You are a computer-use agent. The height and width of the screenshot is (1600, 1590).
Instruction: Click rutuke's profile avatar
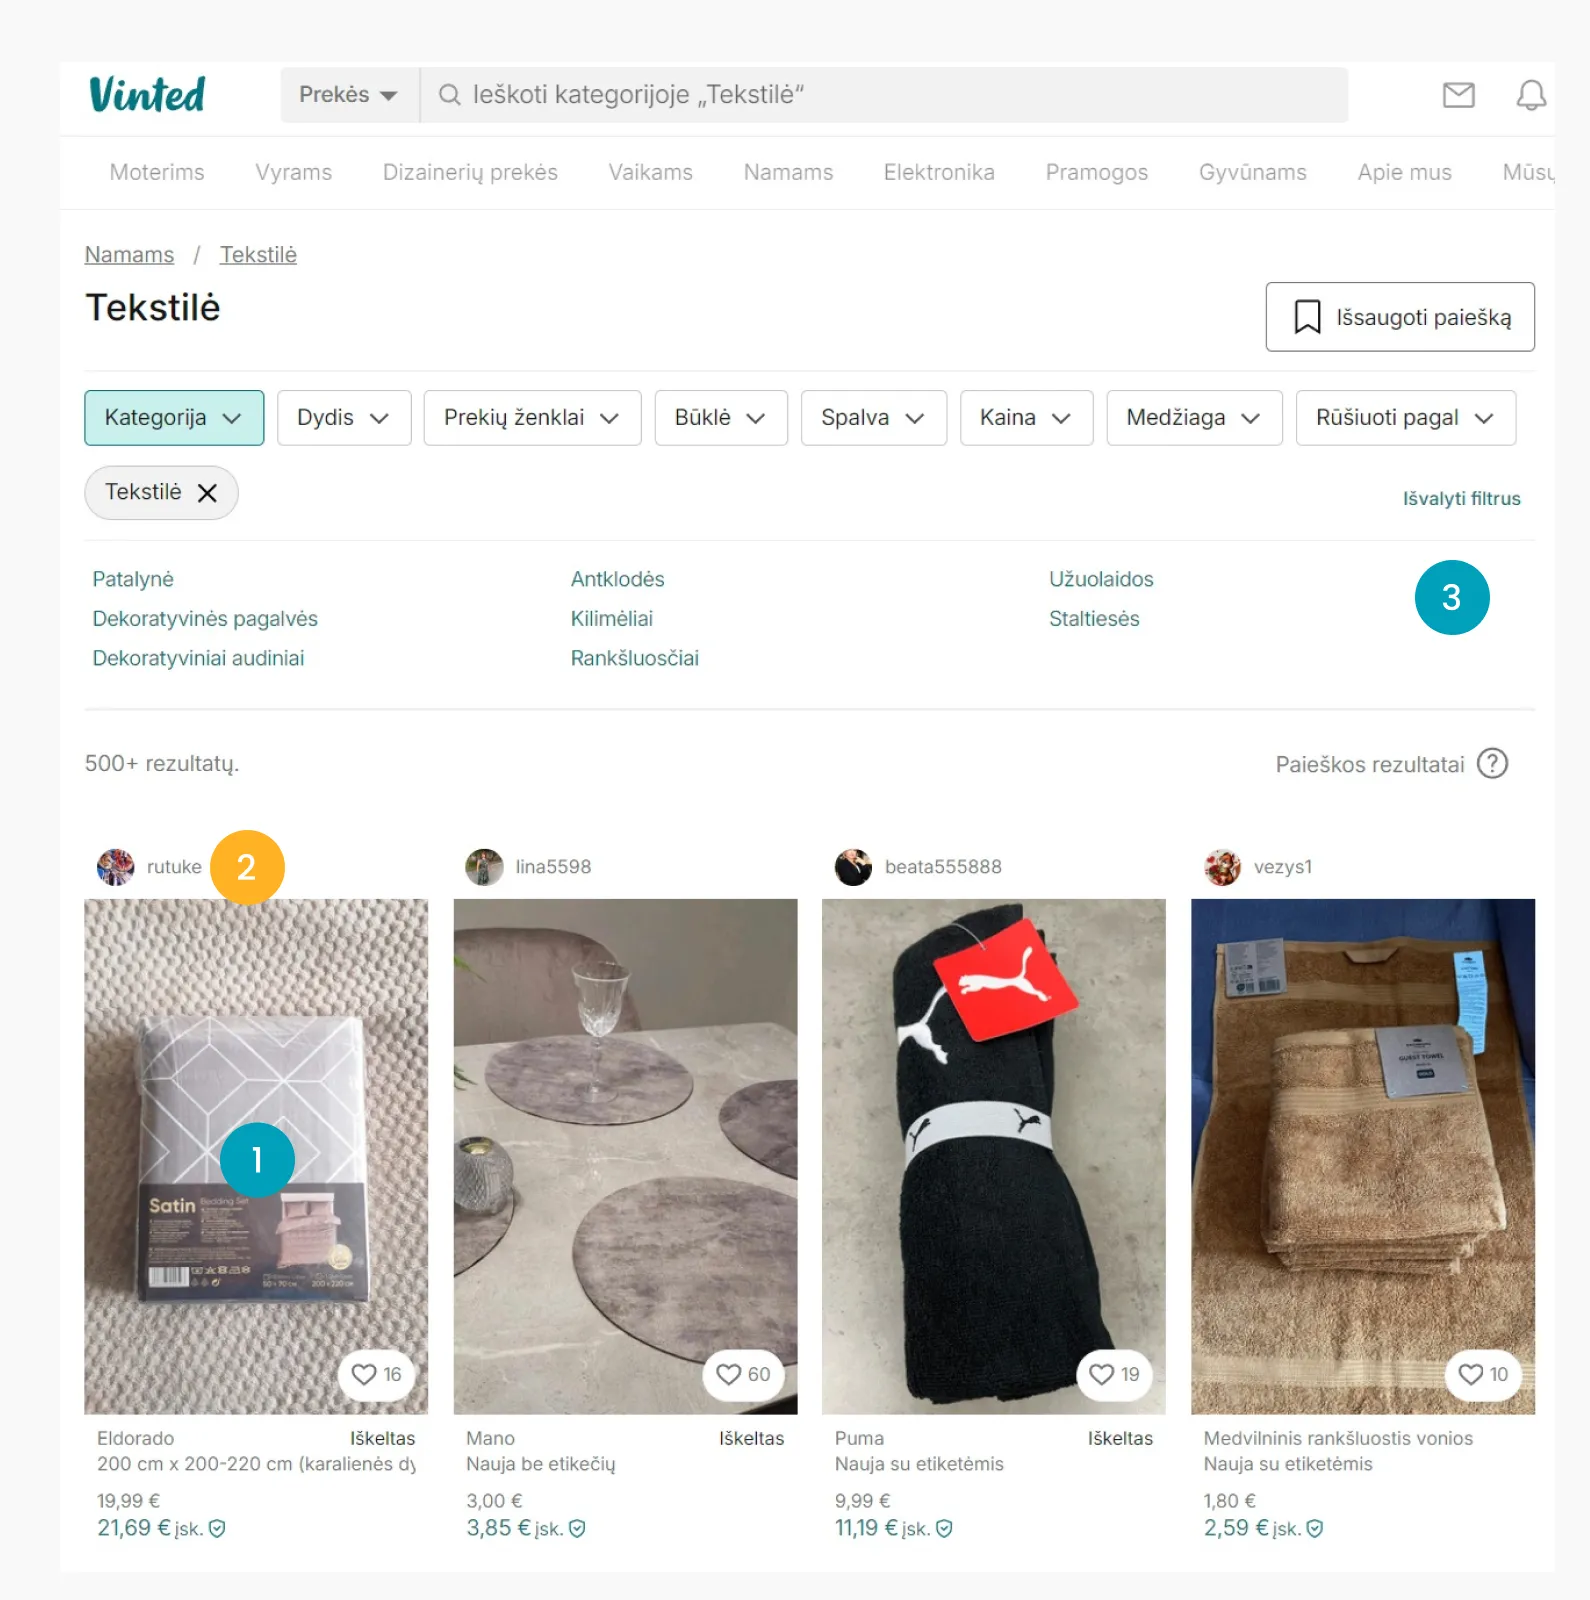tap(115, 867)
